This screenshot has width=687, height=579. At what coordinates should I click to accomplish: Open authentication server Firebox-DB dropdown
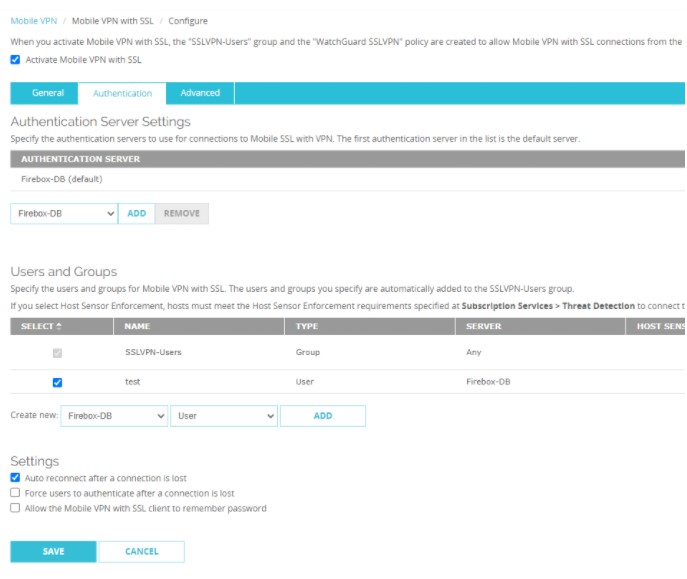pyautogui.click(x=64, y=213)
